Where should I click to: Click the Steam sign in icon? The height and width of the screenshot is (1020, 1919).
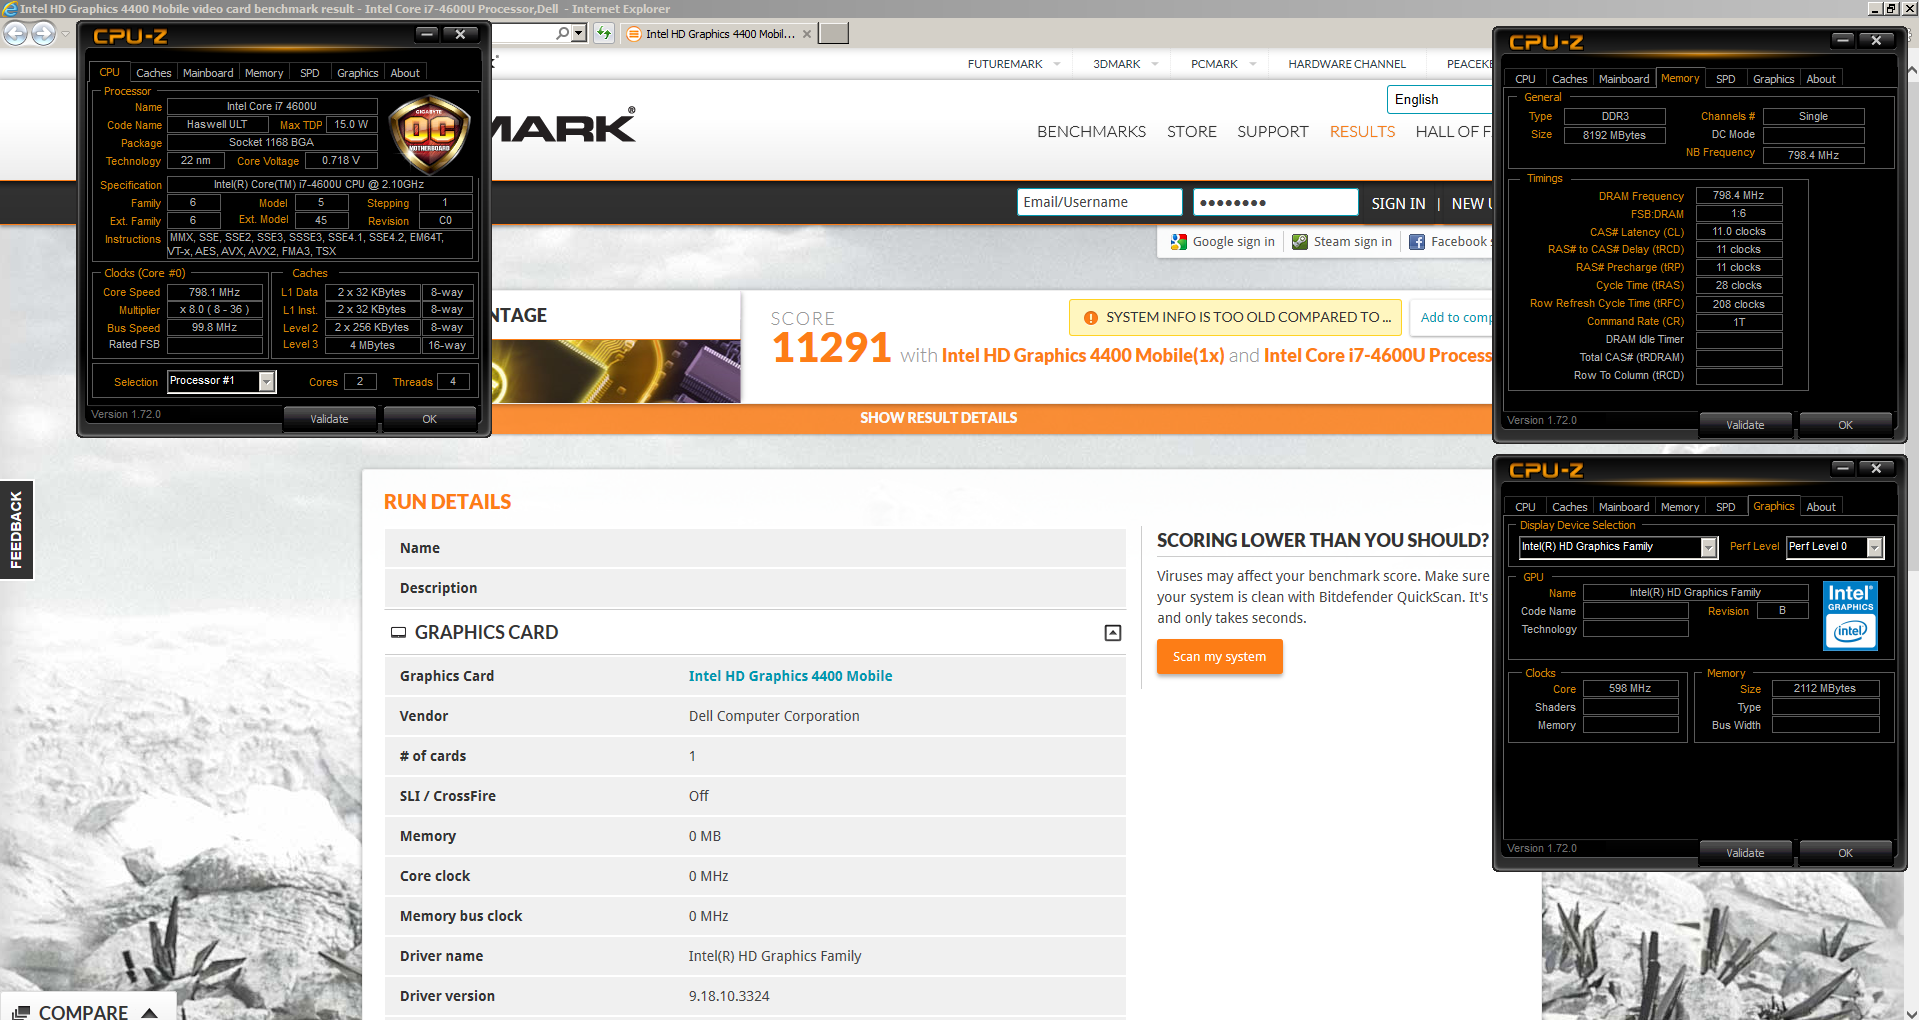[x=1300, y=242]
